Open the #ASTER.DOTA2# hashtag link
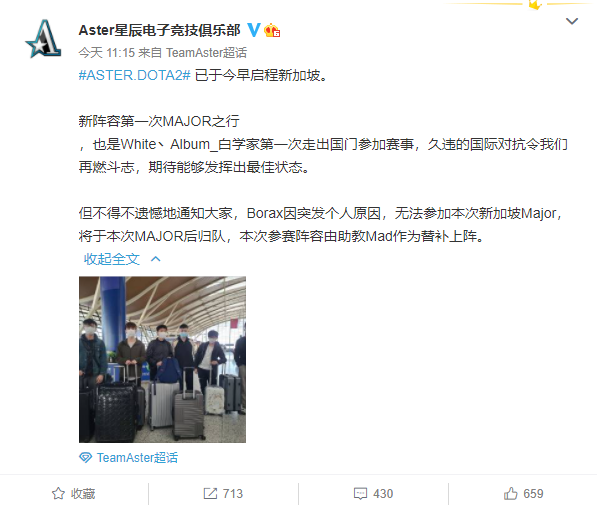The image size is (597, 507). [134, 75]
